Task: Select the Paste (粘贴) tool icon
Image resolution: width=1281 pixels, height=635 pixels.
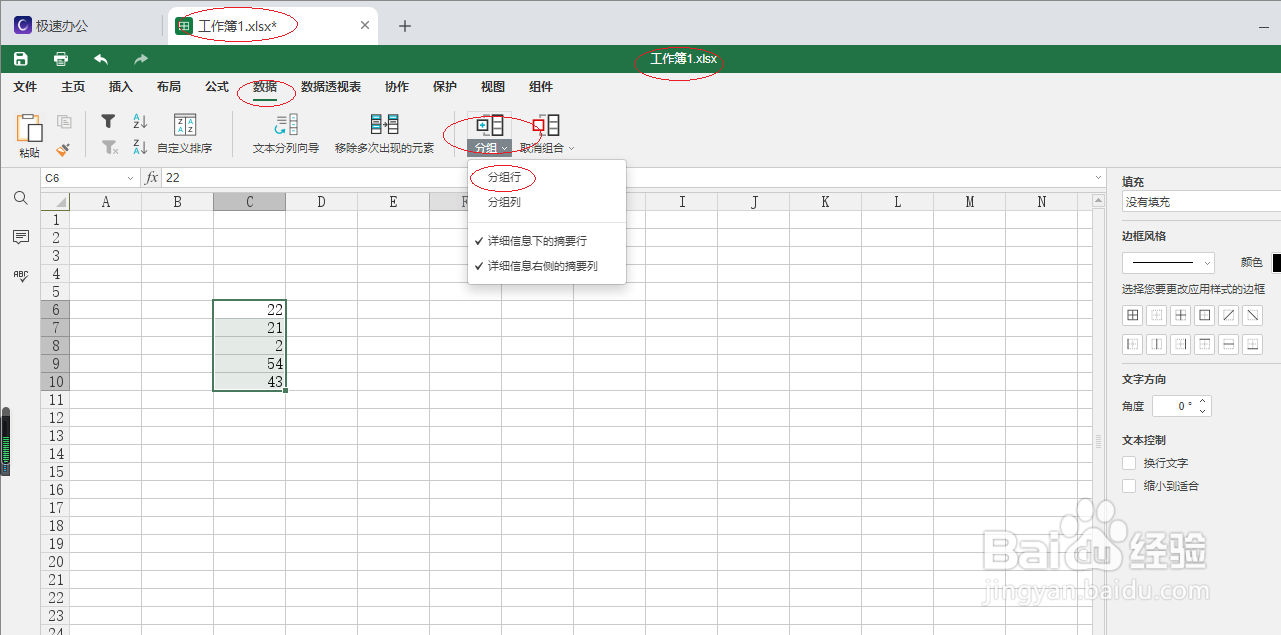Action: pyautogui.click(x=29, y=127)
